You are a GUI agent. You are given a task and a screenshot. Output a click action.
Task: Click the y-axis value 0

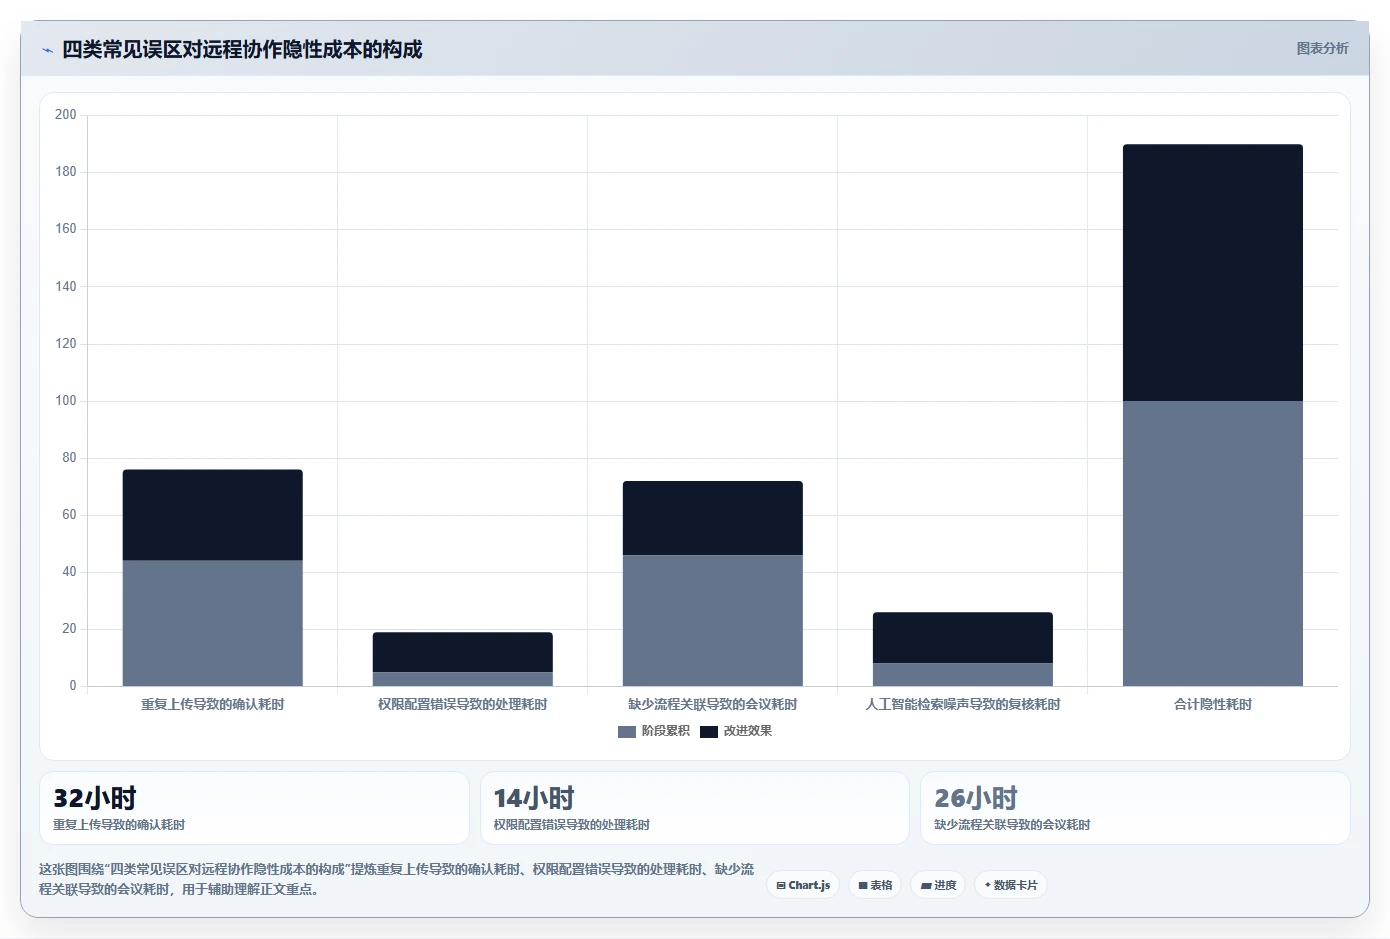pyautogui.click(x=73, y=686)
